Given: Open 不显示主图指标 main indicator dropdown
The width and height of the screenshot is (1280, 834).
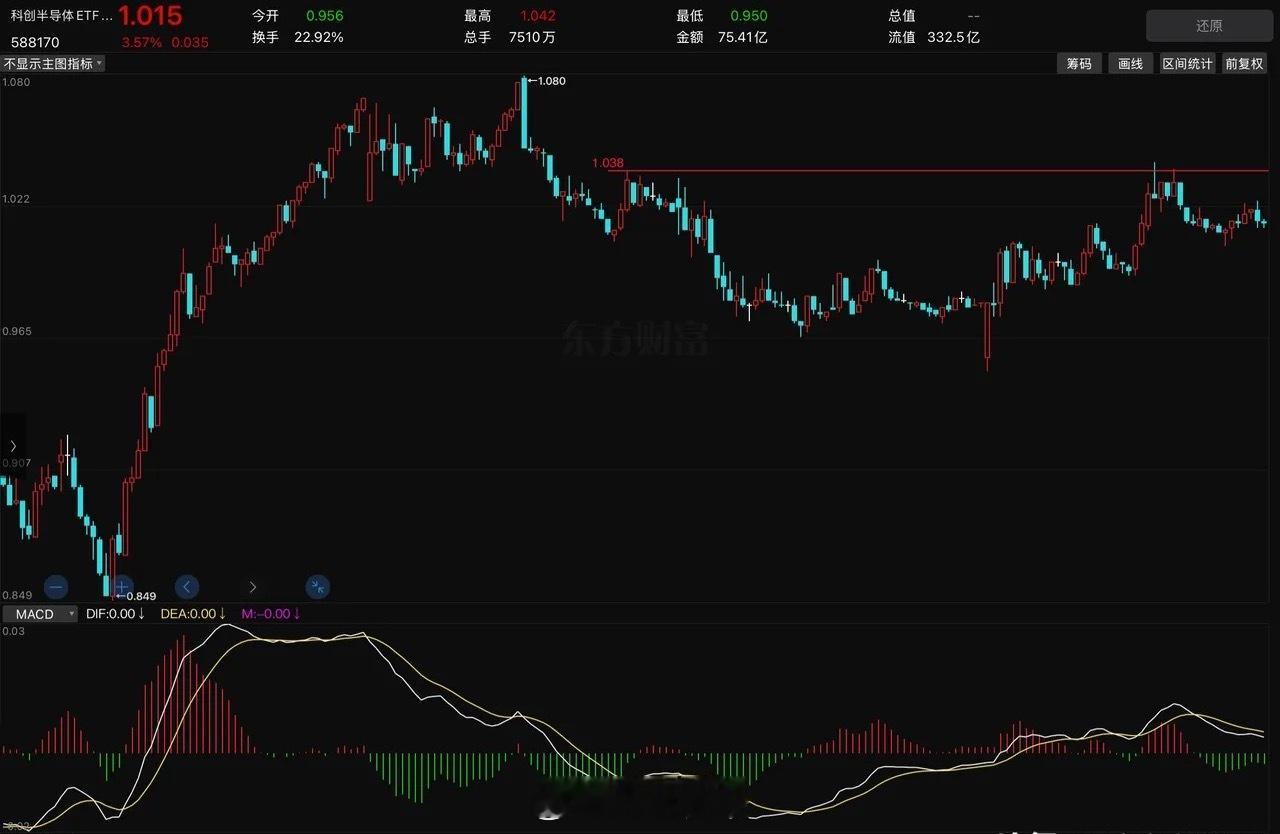Looking at the screenshot, I should 53,63.
